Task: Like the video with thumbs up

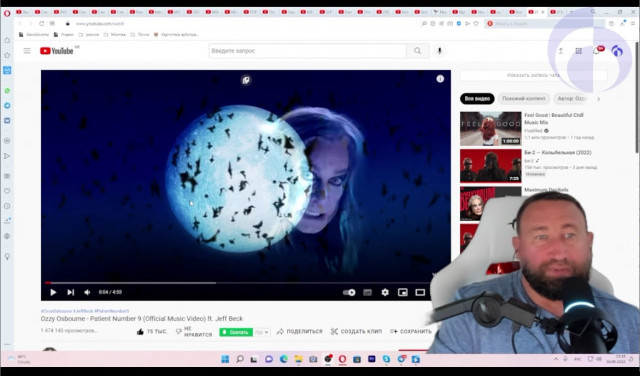Action: tap(140, 332)
